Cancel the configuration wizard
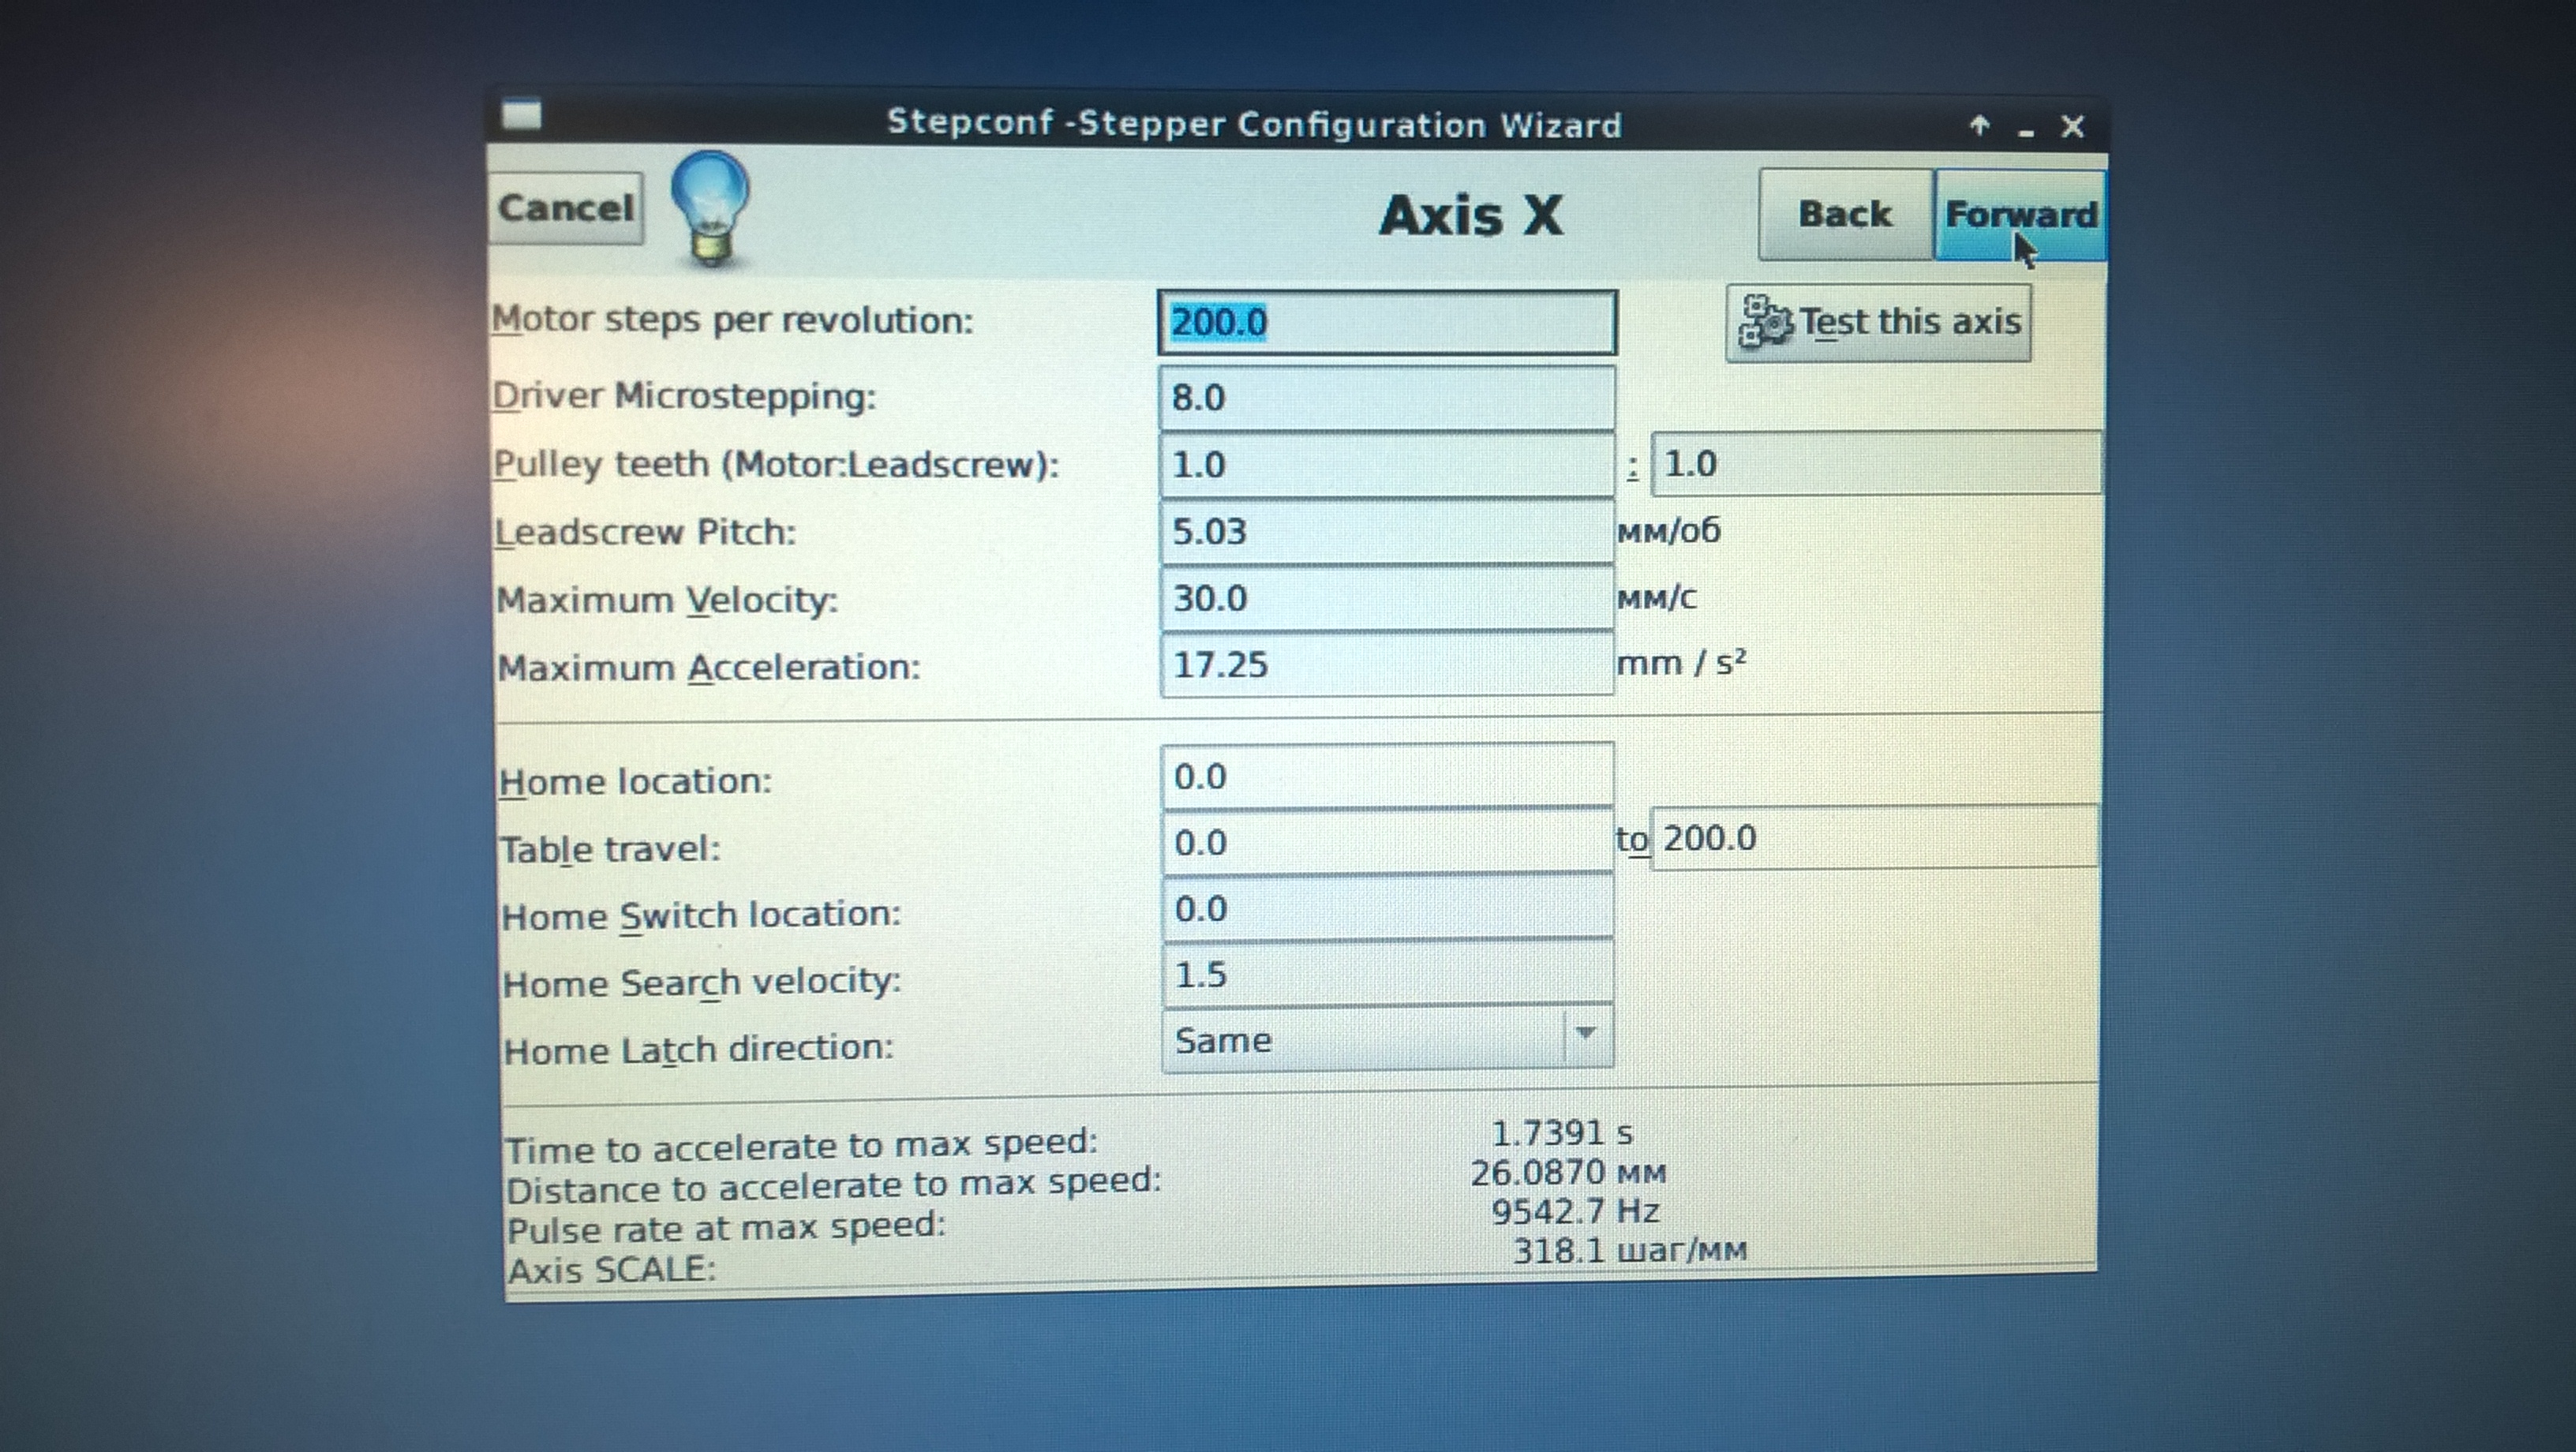 coord(566,208)
